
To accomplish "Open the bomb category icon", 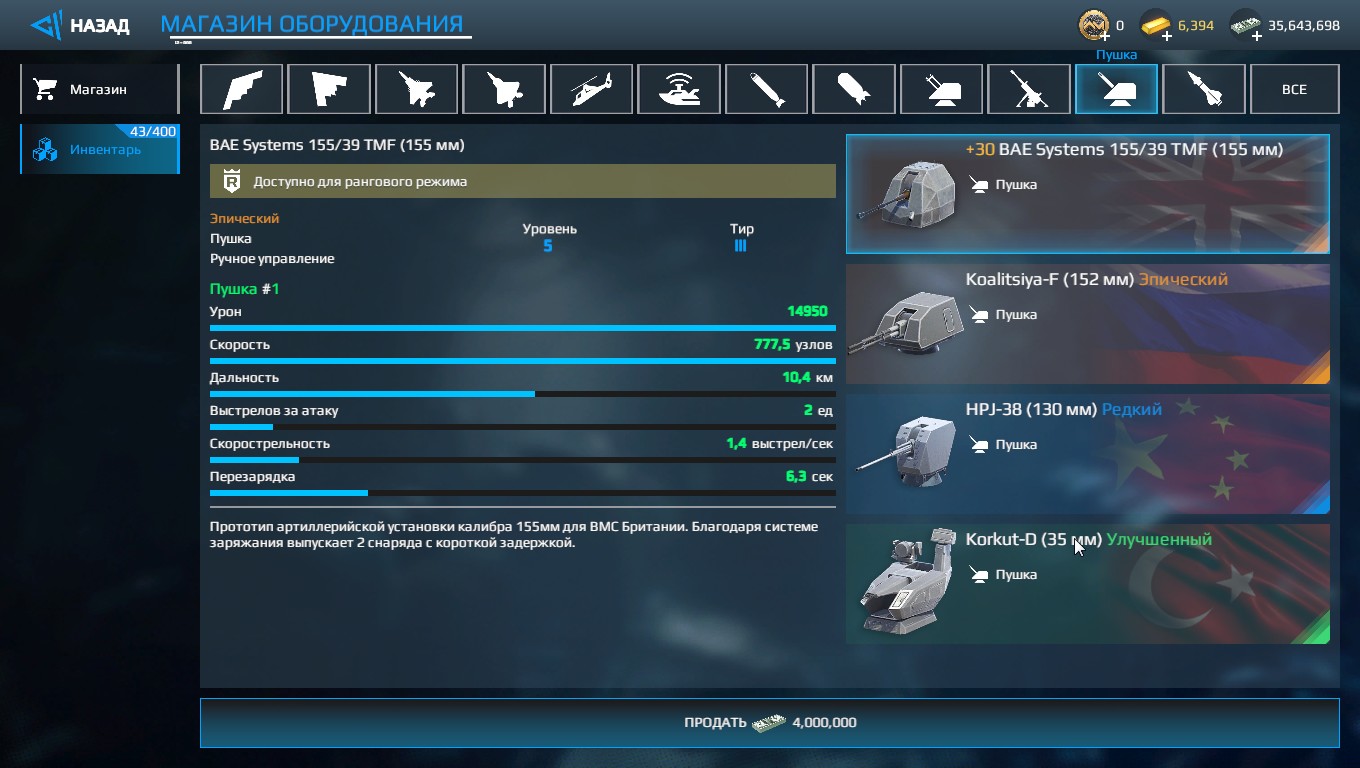I will click(x=854, y=89).
